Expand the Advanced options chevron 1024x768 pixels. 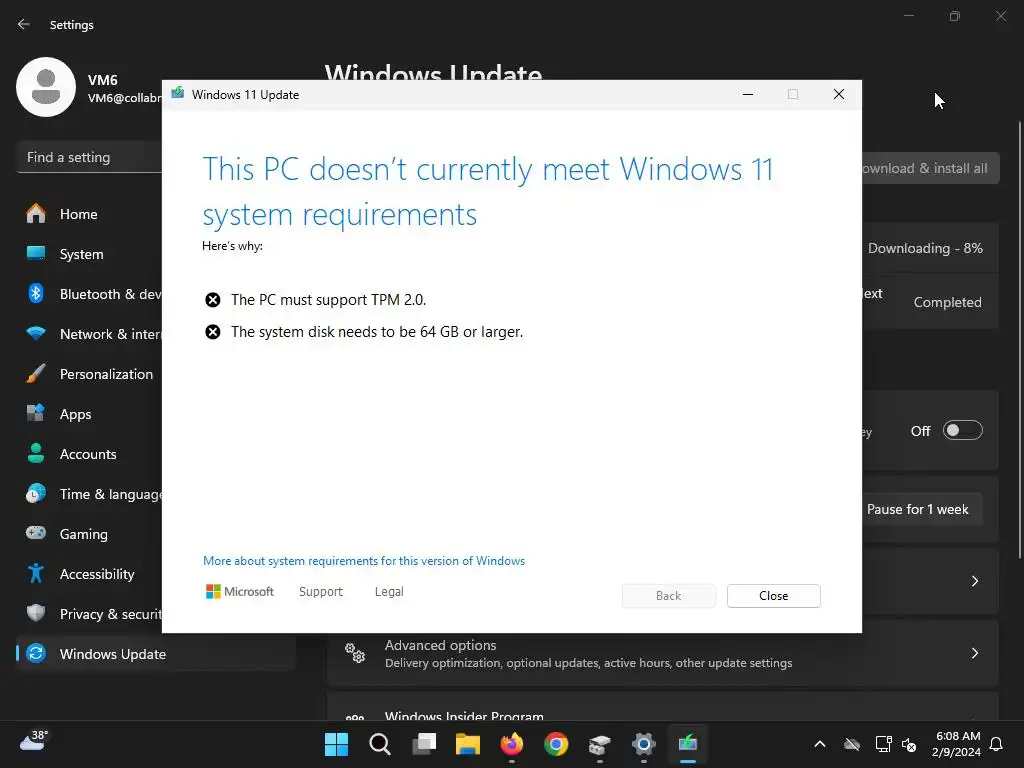(x=974, y=653)
